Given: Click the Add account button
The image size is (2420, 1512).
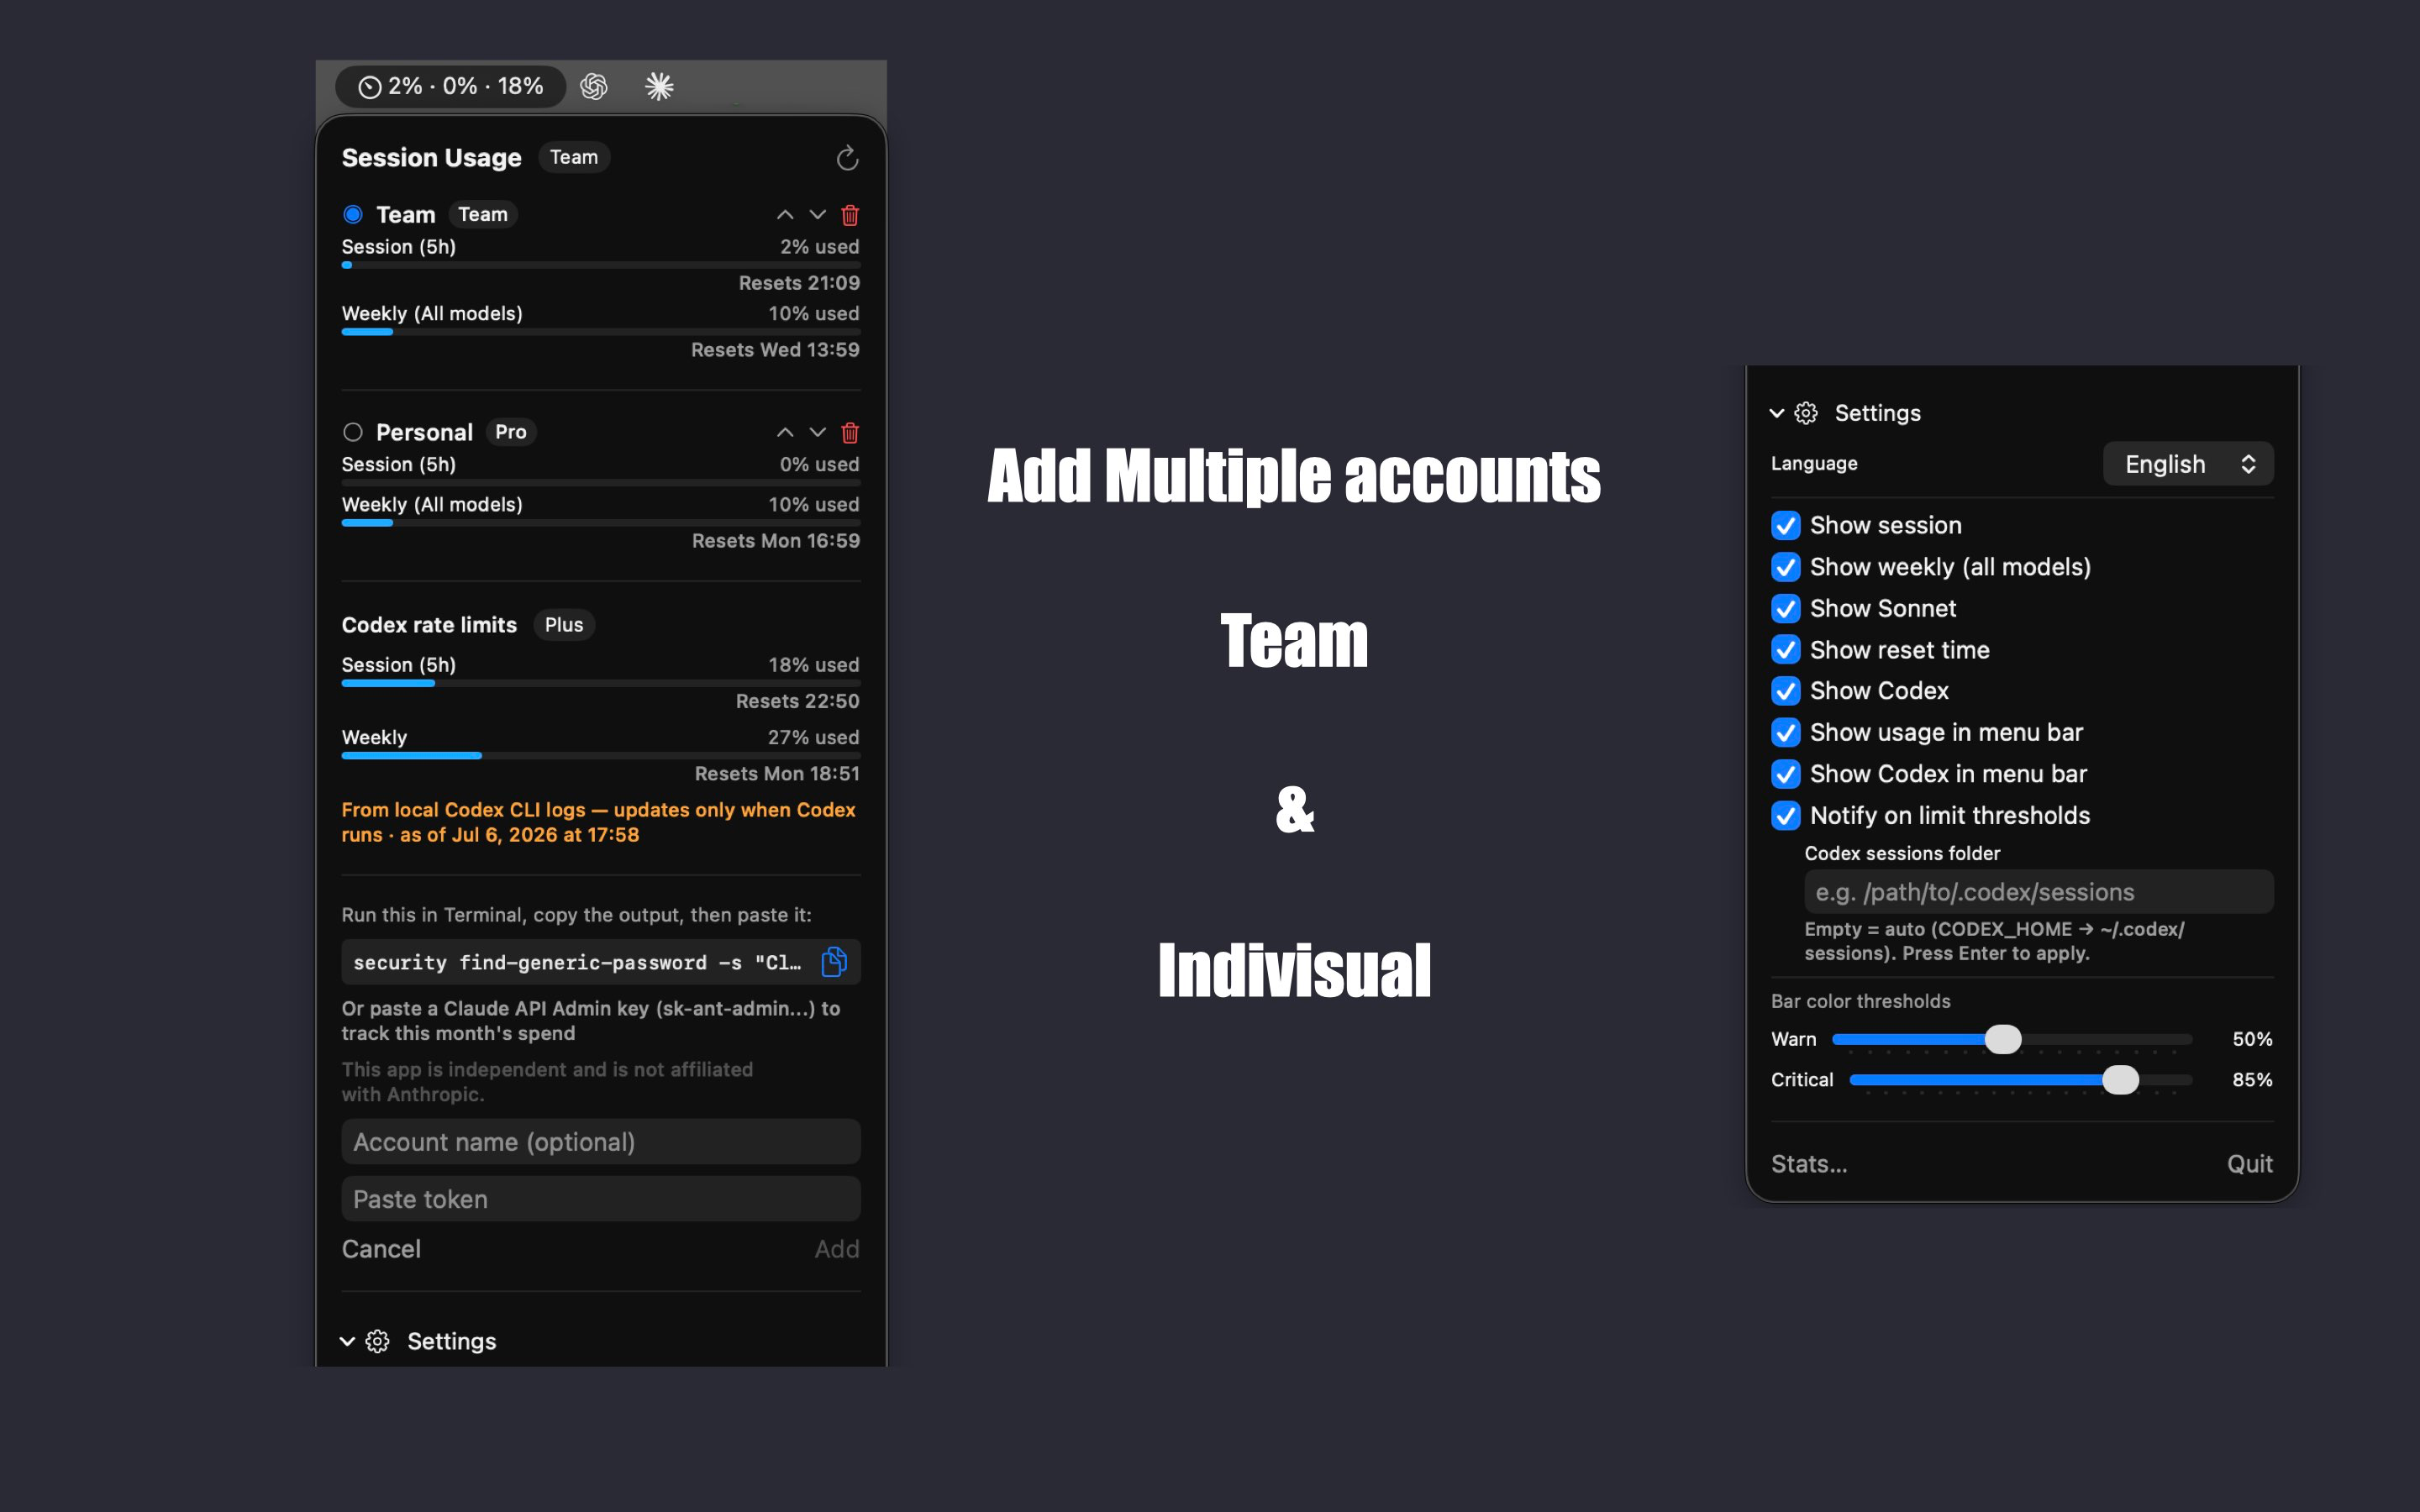Looking at the screenshot, I should 837,1249.
